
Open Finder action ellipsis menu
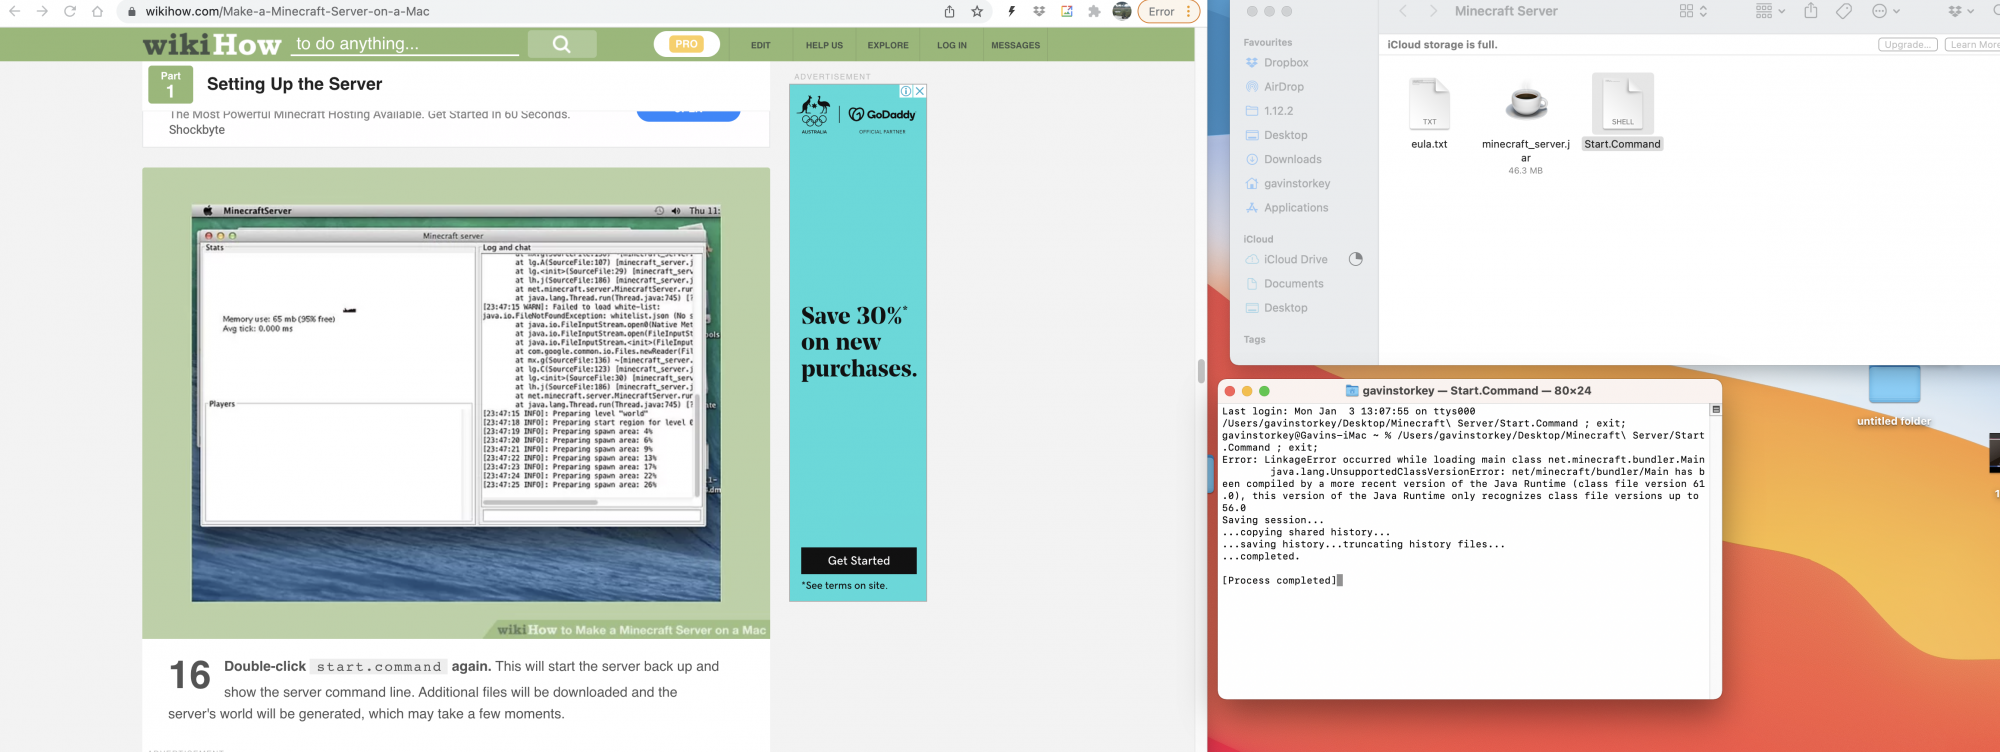[x=1885, y=11]
